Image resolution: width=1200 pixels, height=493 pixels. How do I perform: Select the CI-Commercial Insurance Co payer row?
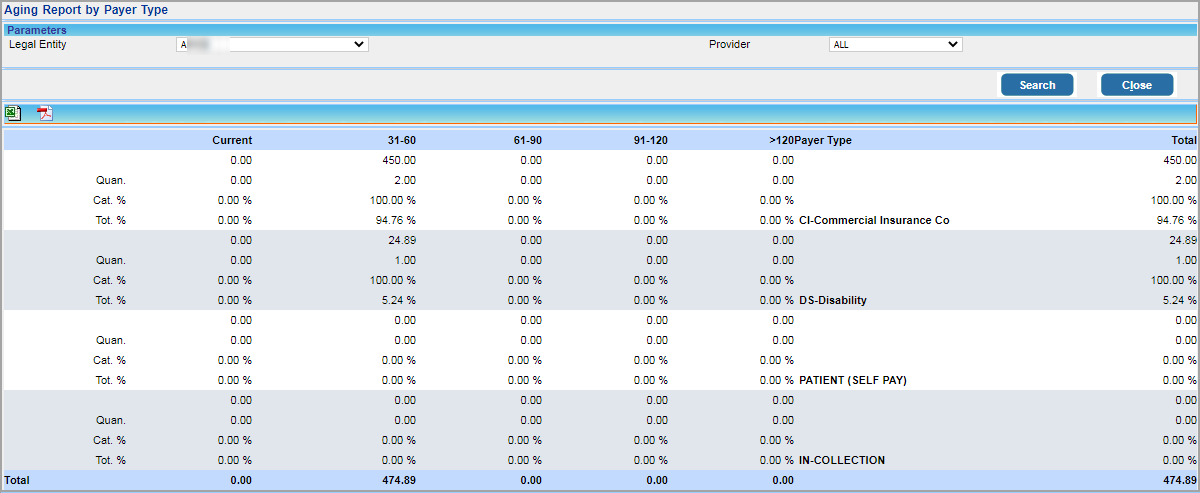(873, 220)
